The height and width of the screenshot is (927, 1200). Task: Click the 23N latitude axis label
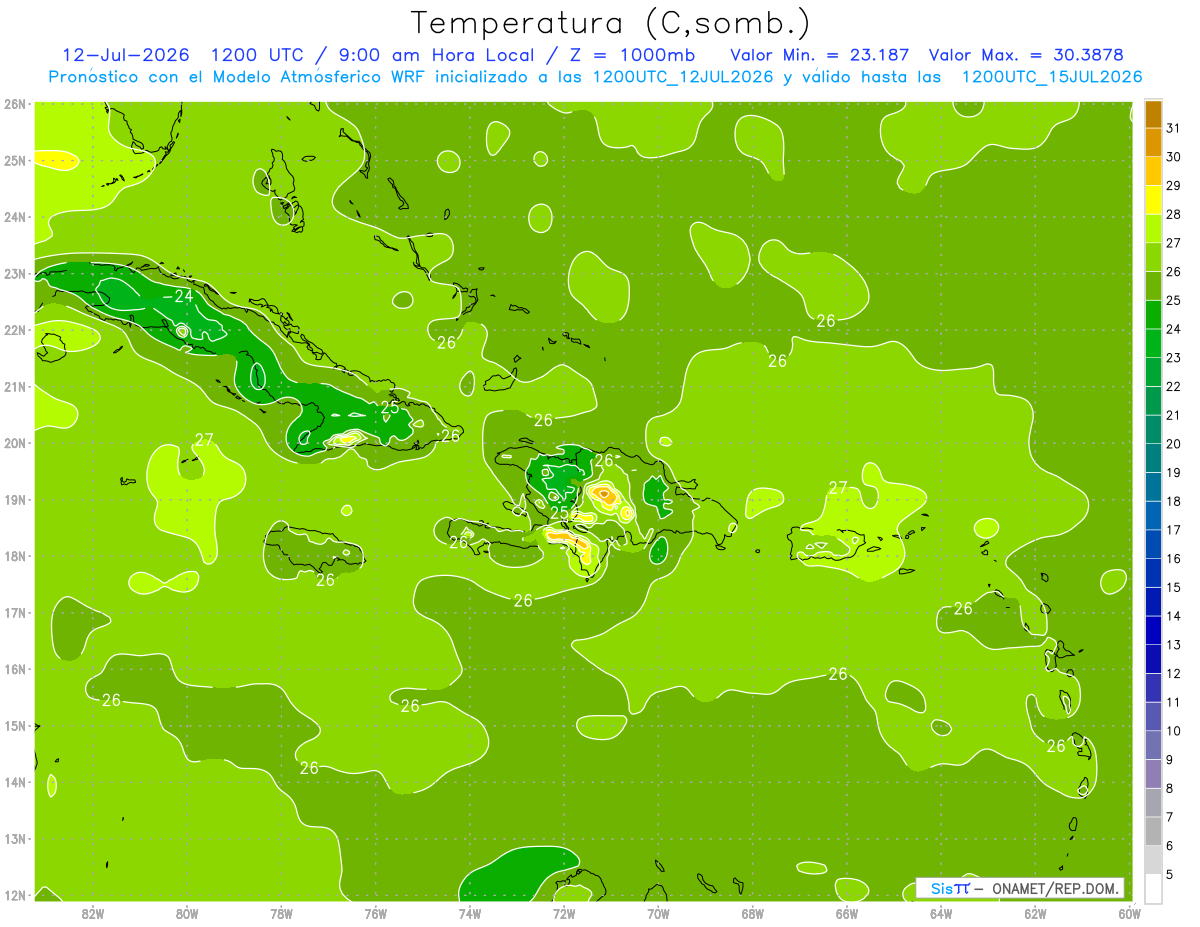tap(16, 273)
